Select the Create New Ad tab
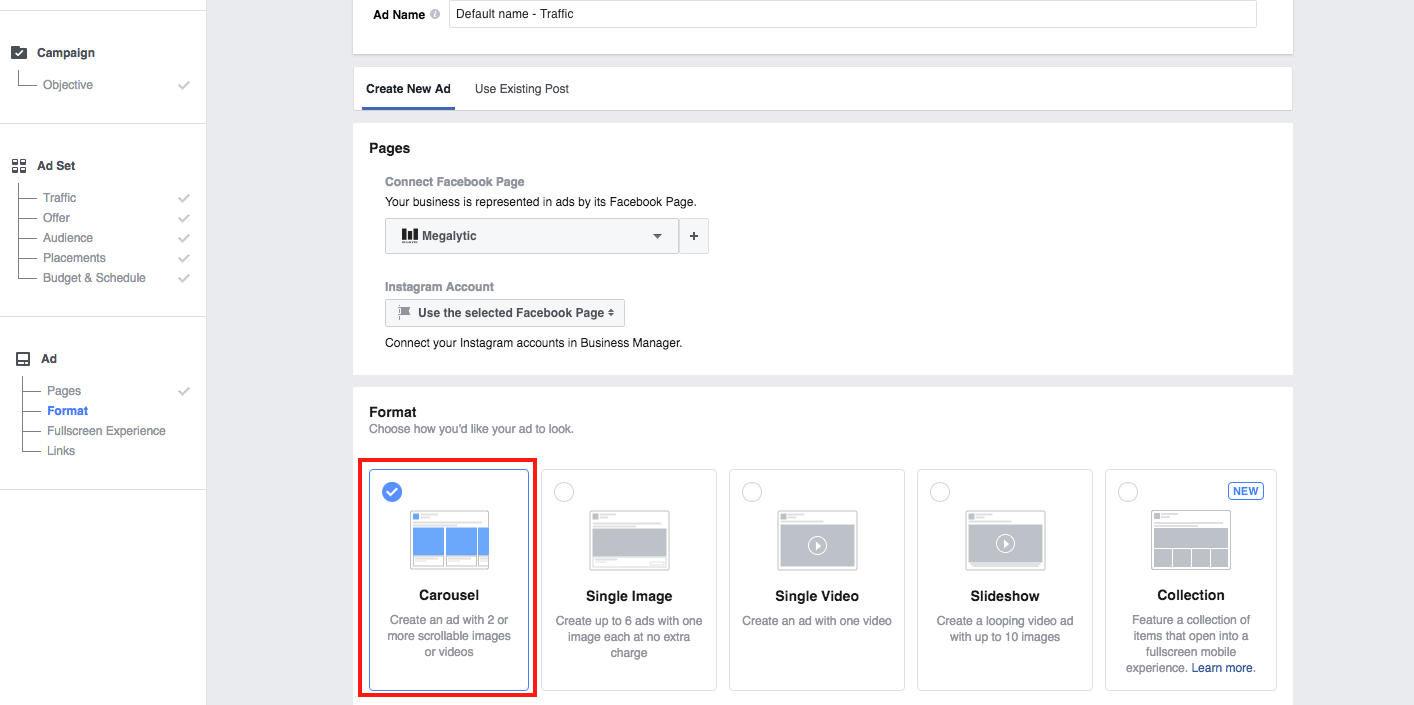Screen dimensions: 1414x705 point(408,89)
